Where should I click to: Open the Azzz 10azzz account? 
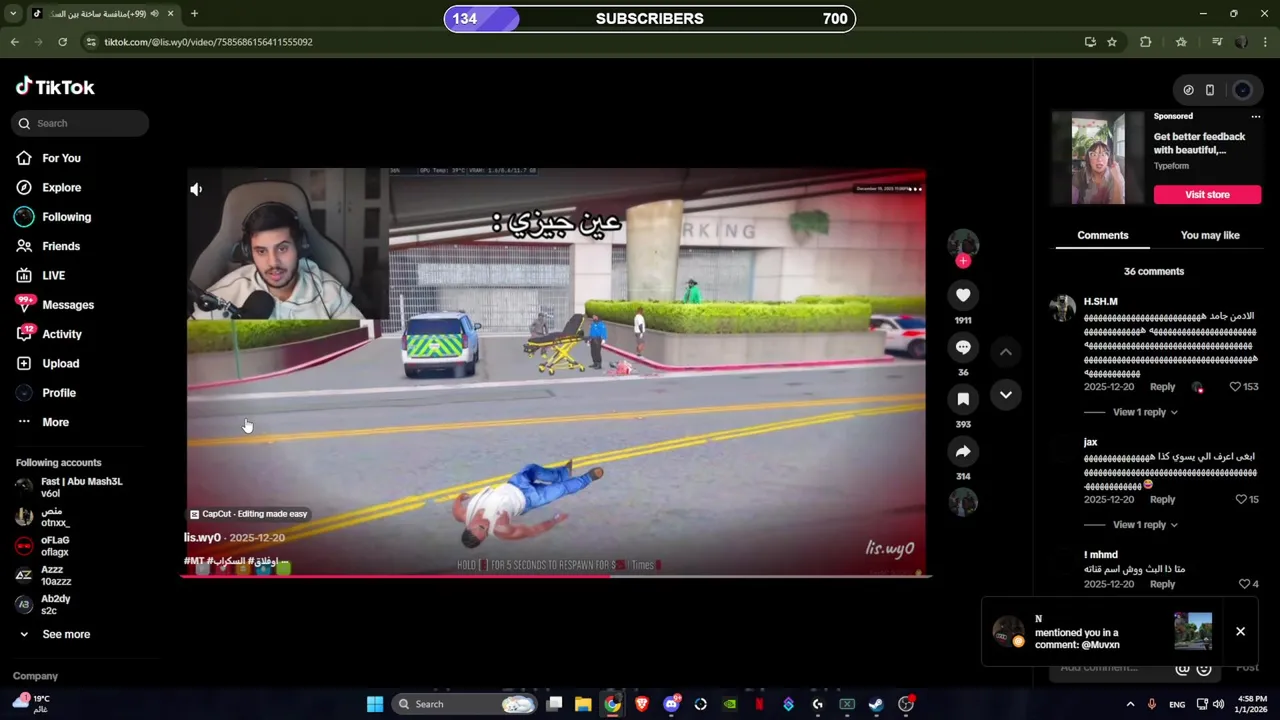[x=43, y=575]
